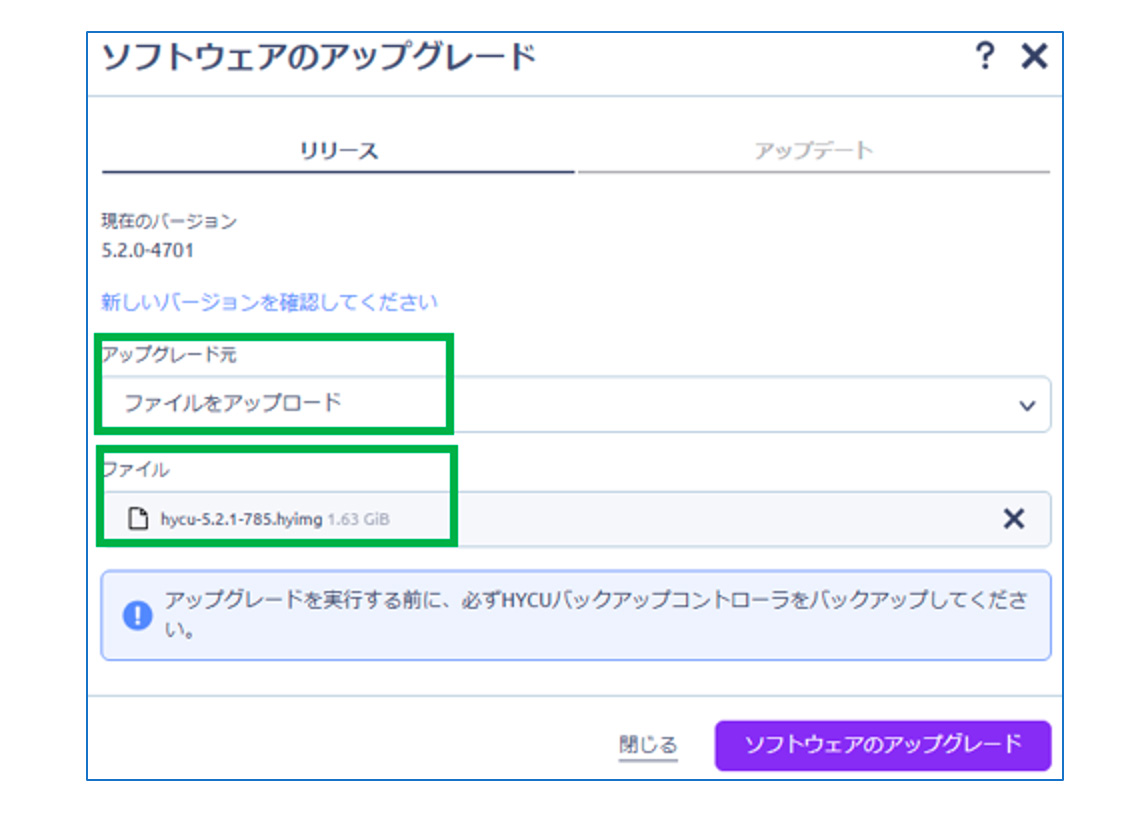1148x830 pixels.
Task: Click the ファイル field label
Action: 136,469
